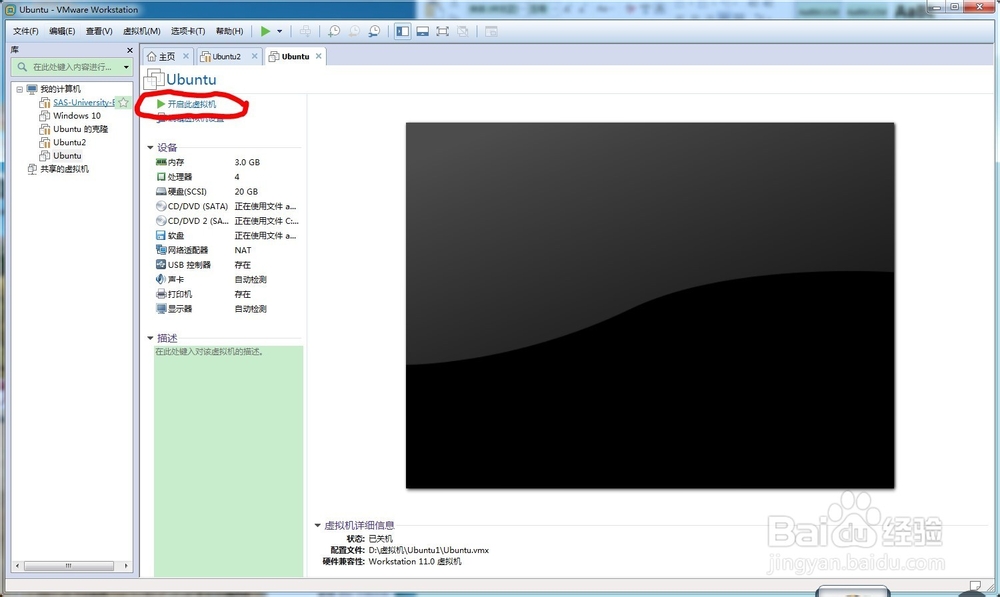Screen dimensions: 1000x597
Task: Open the library search filter dropdown
Action: tap(126, 67)
